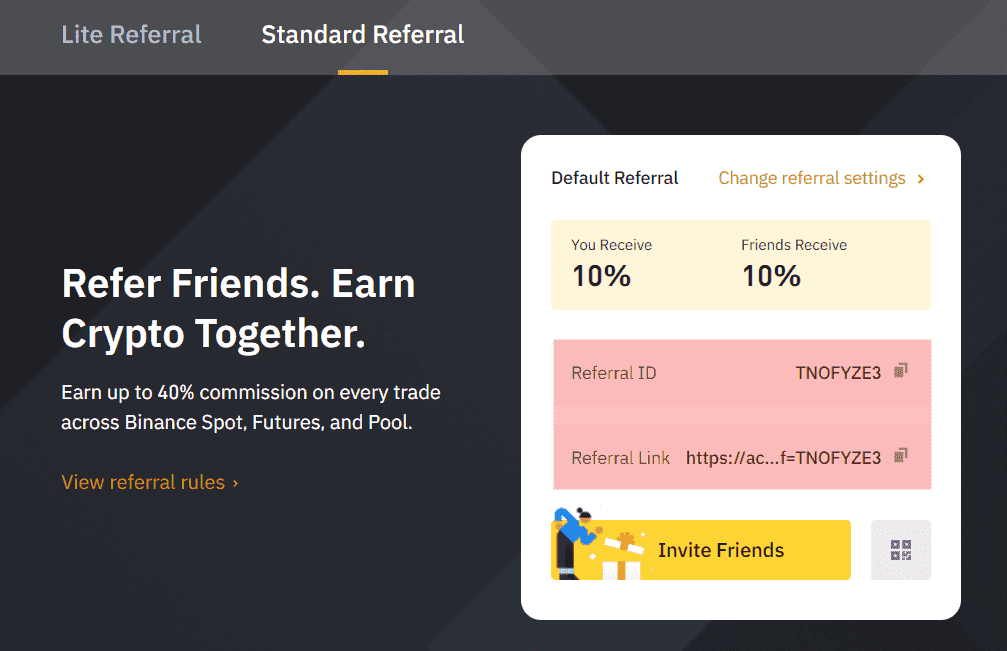Viewport: 1007px width, 651px height.
Task: Click the character illustration on invite button
Action: click(x=573, y=541)
